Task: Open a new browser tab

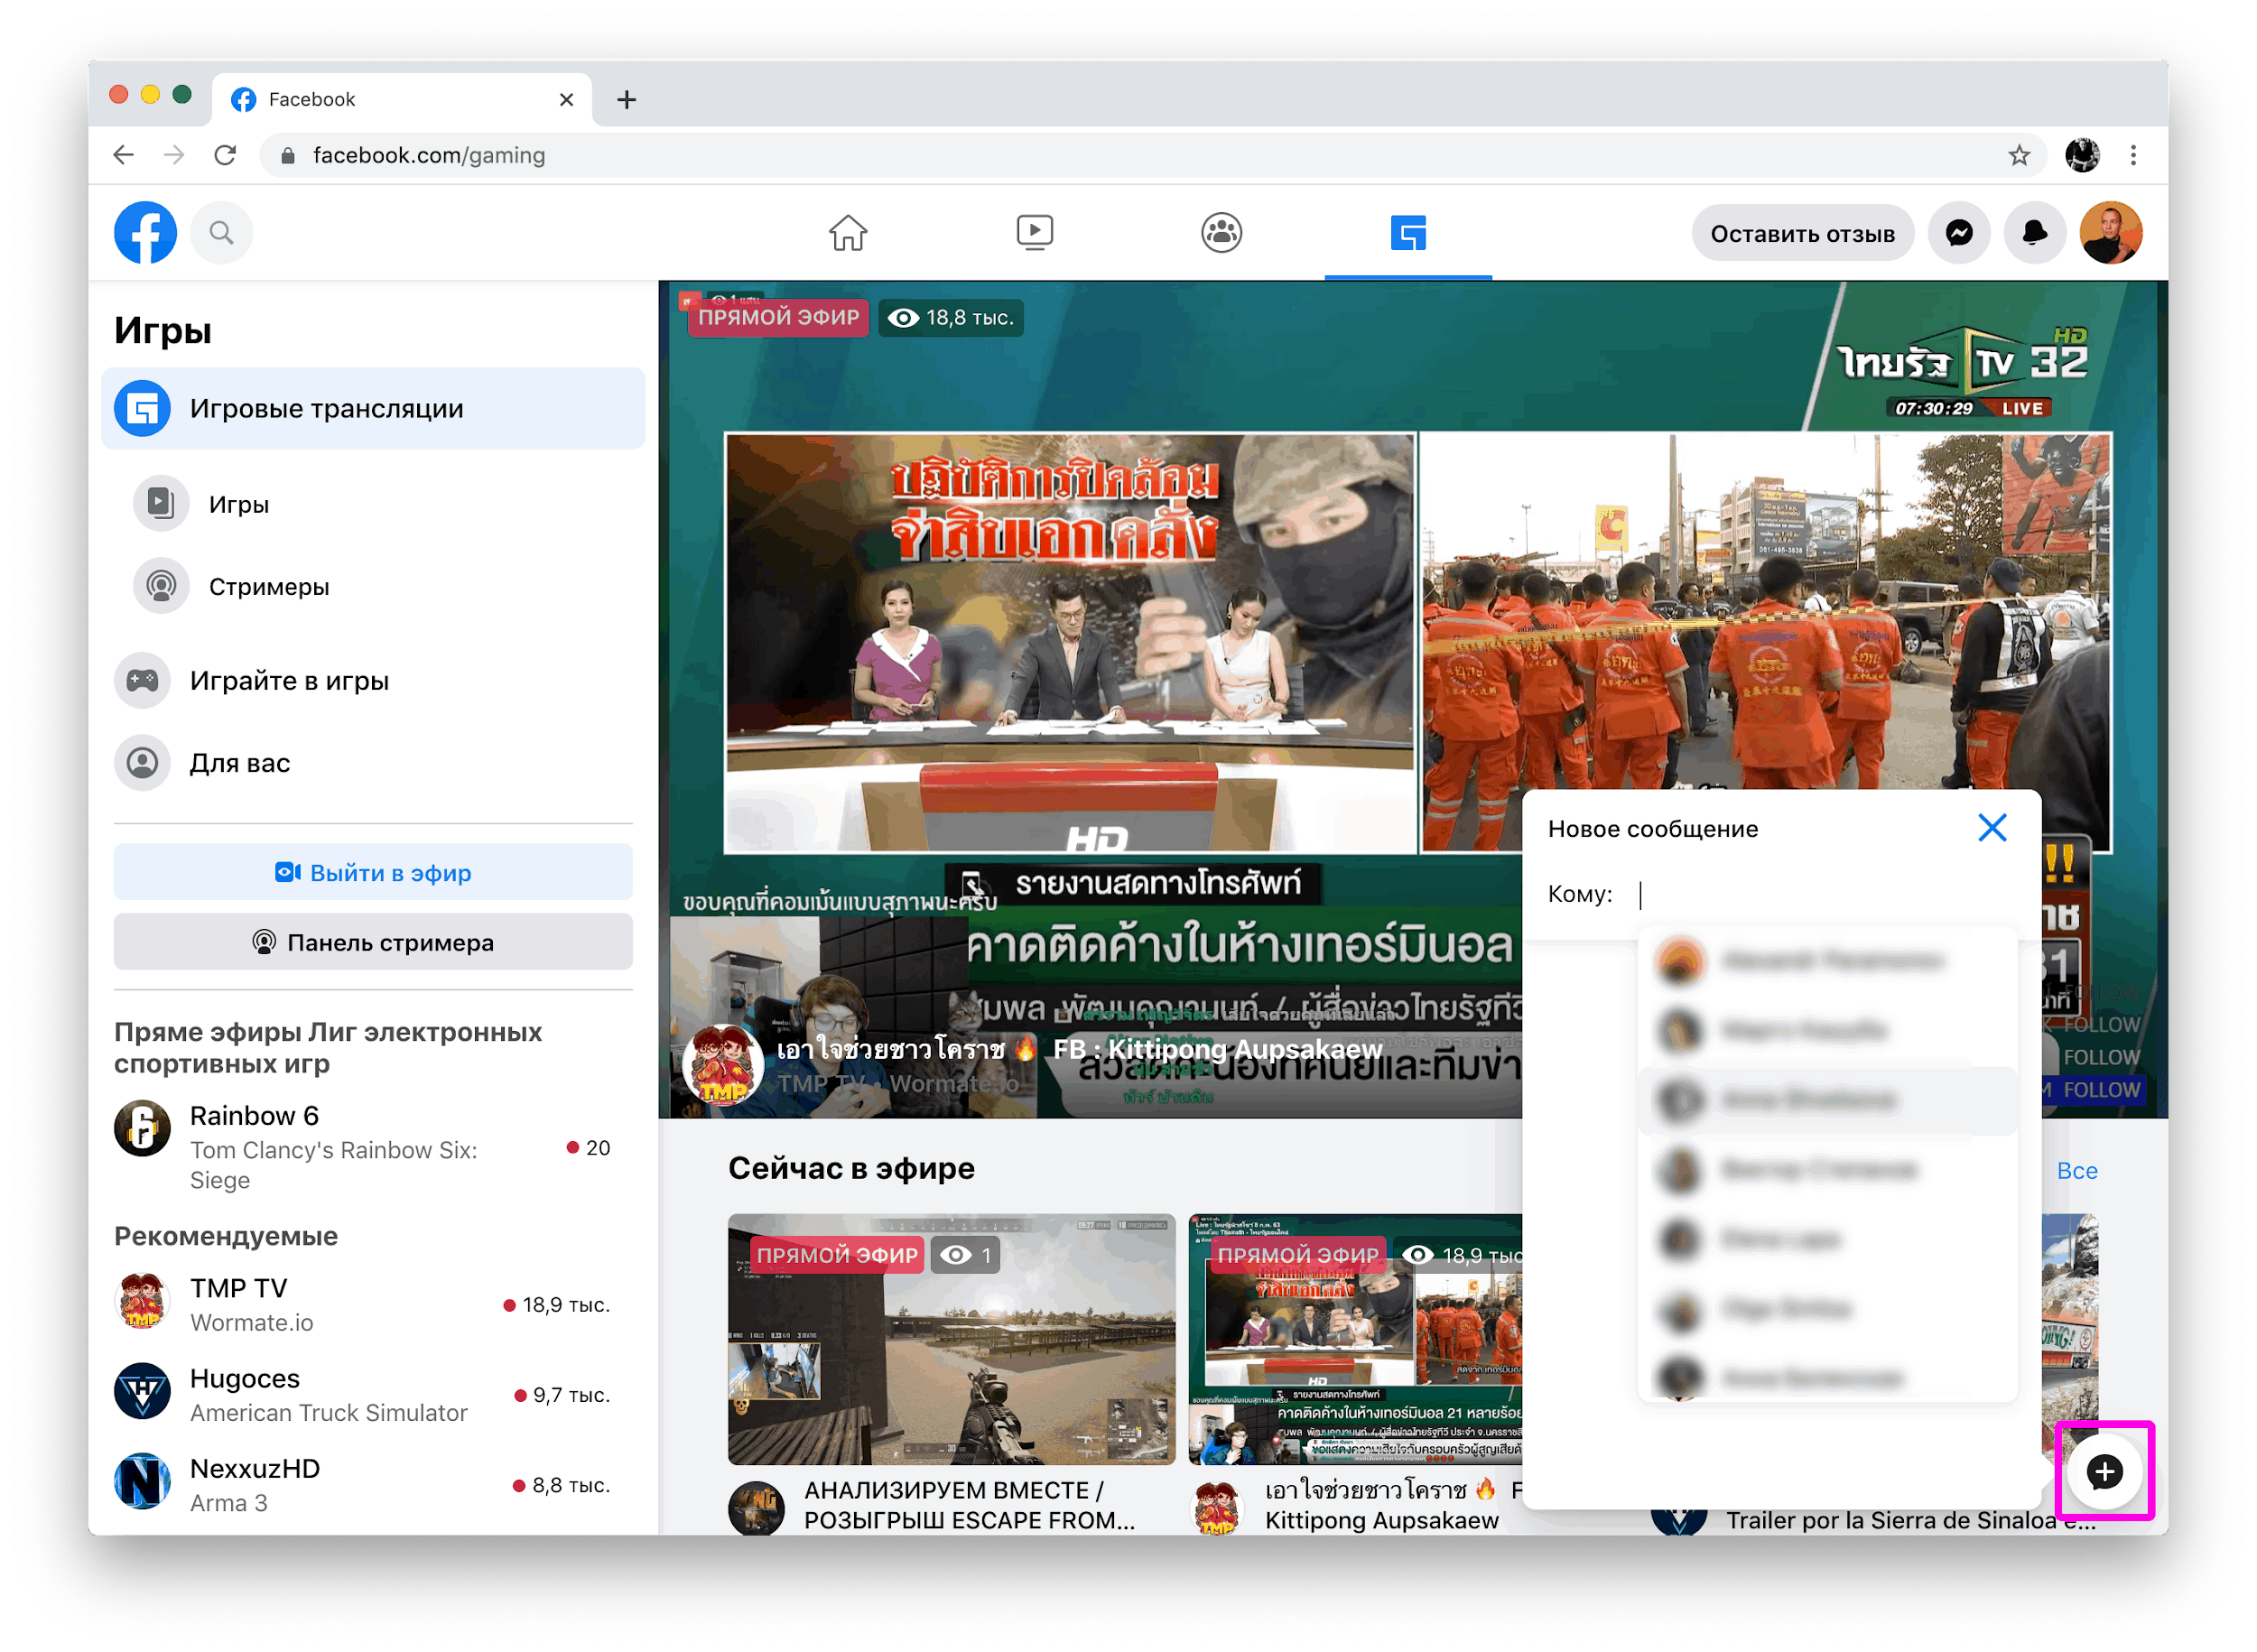Action: click(626, 99)
